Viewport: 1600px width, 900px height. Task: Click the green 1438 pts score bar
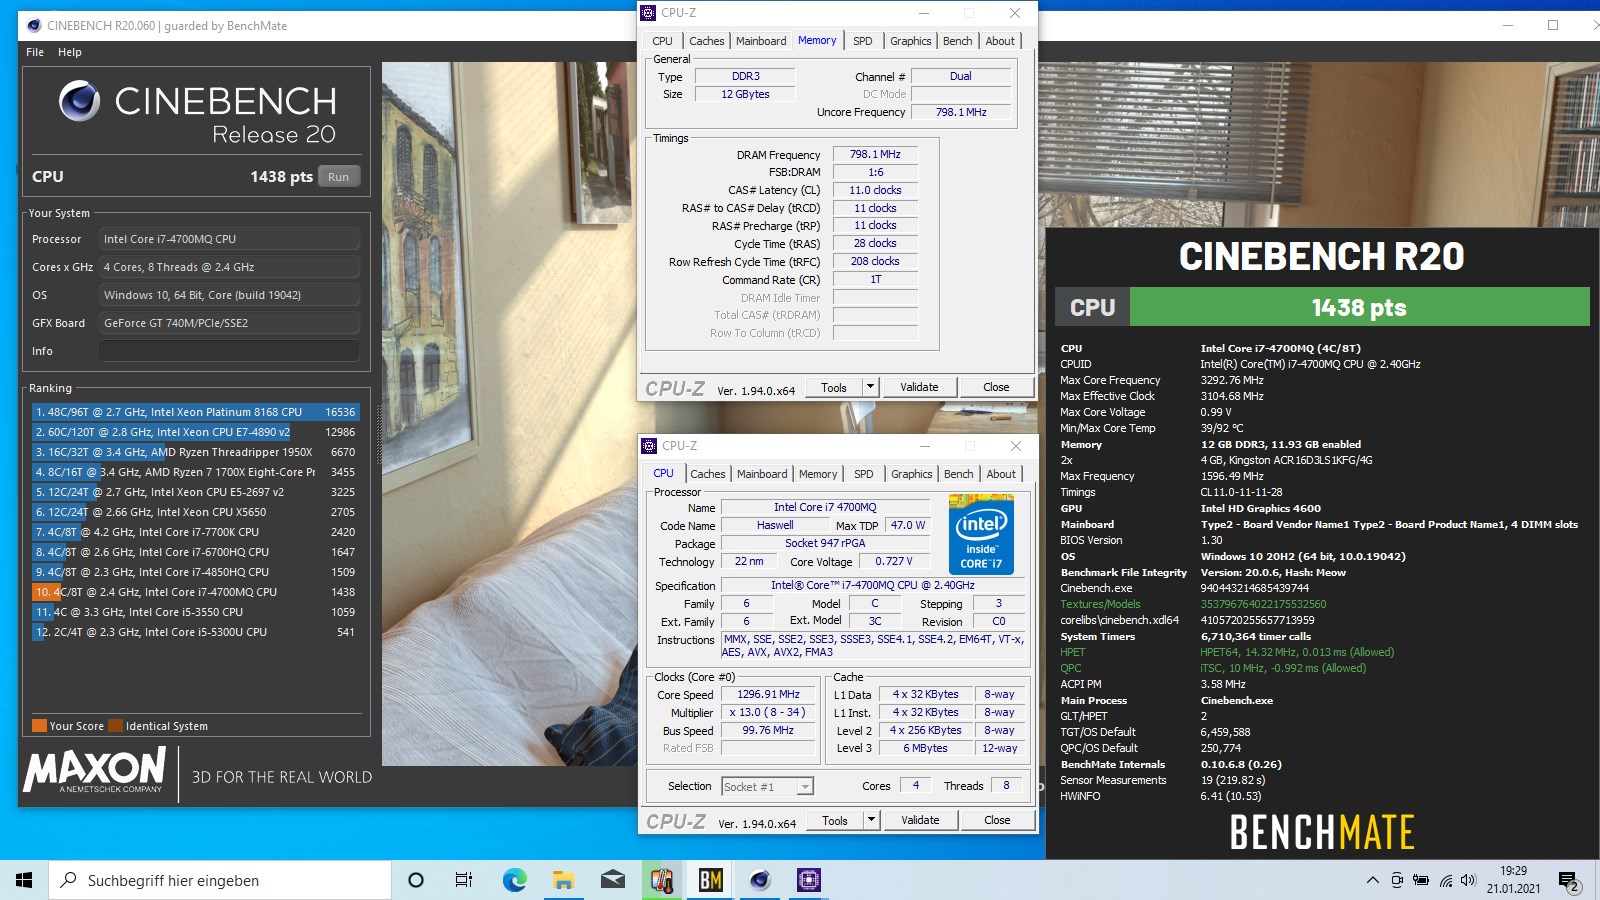(1359, 307)
